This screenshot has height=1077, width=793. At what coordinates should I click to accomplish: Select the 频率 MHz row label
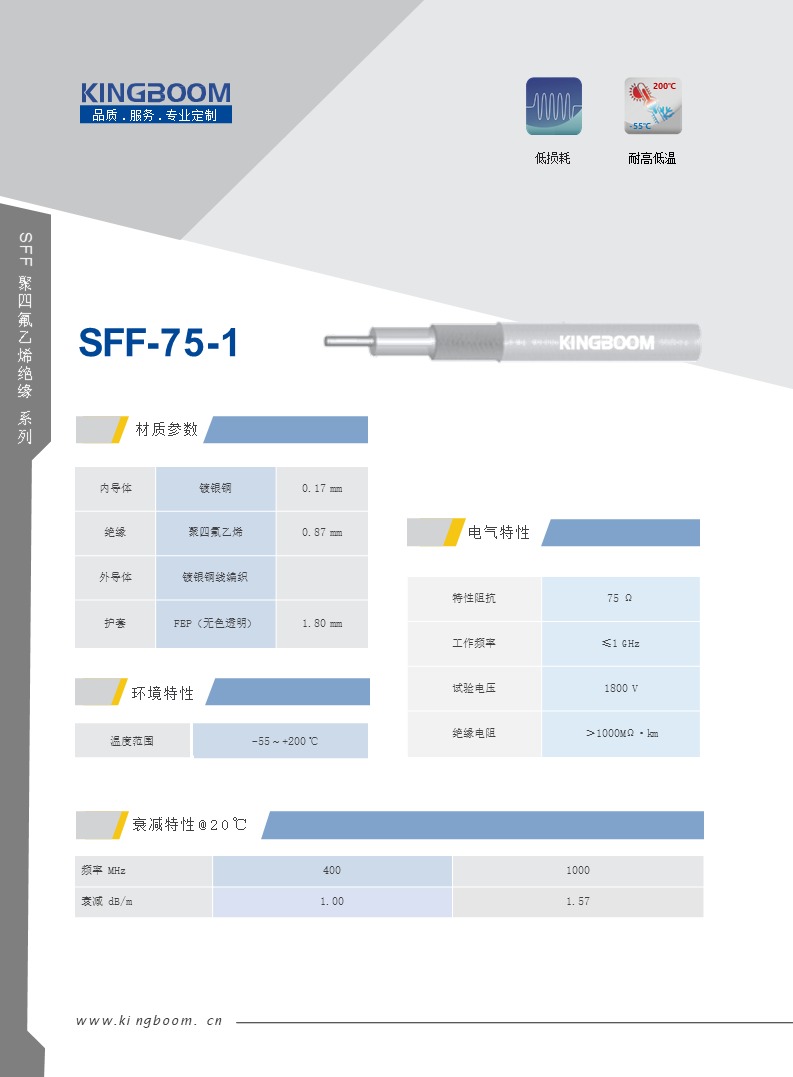[143, 870]
